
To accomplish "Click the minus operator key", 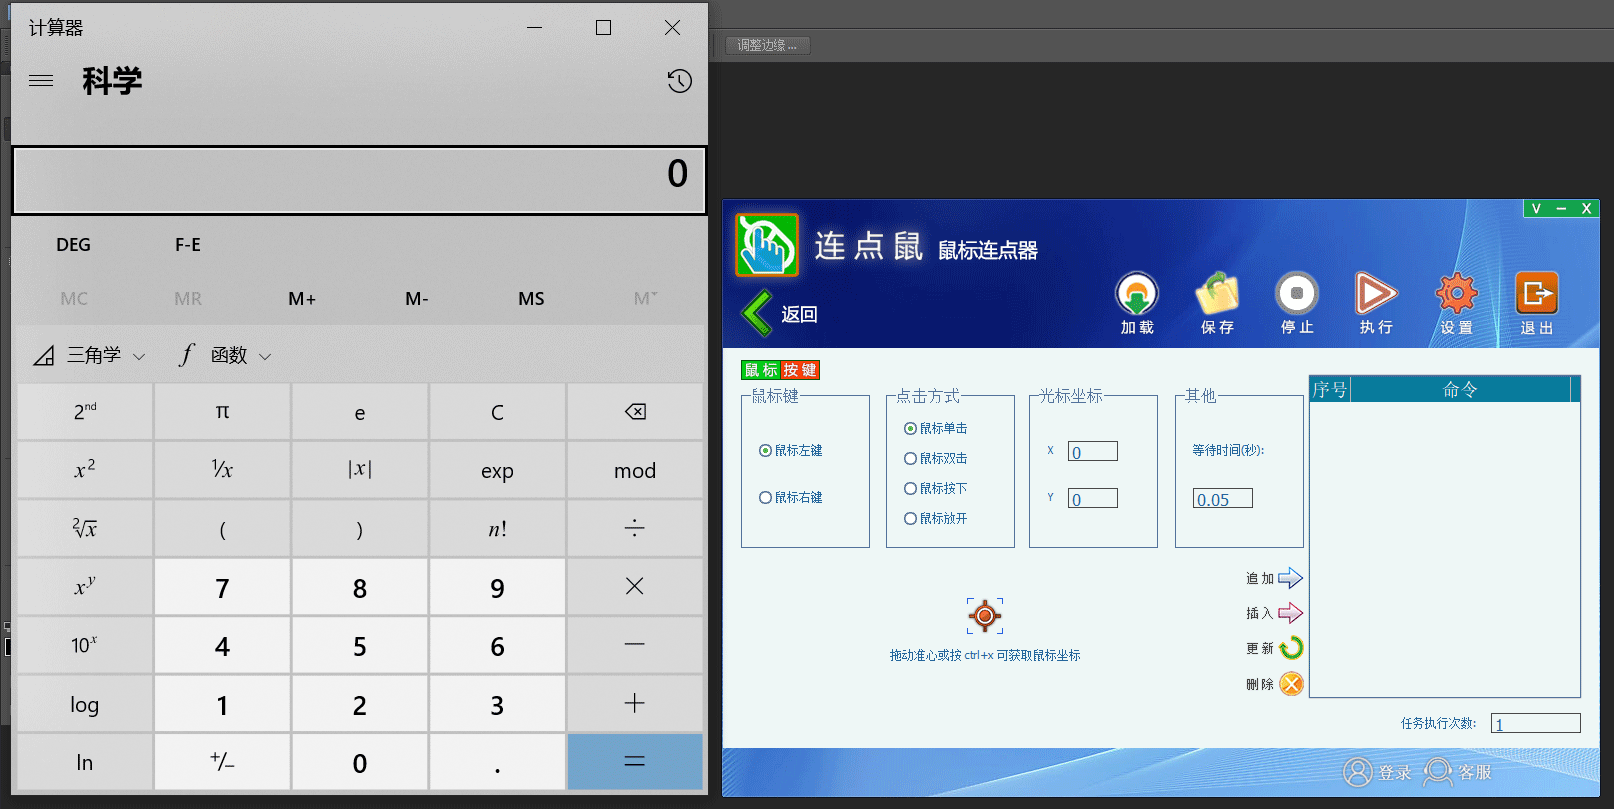I will [635, 645].
